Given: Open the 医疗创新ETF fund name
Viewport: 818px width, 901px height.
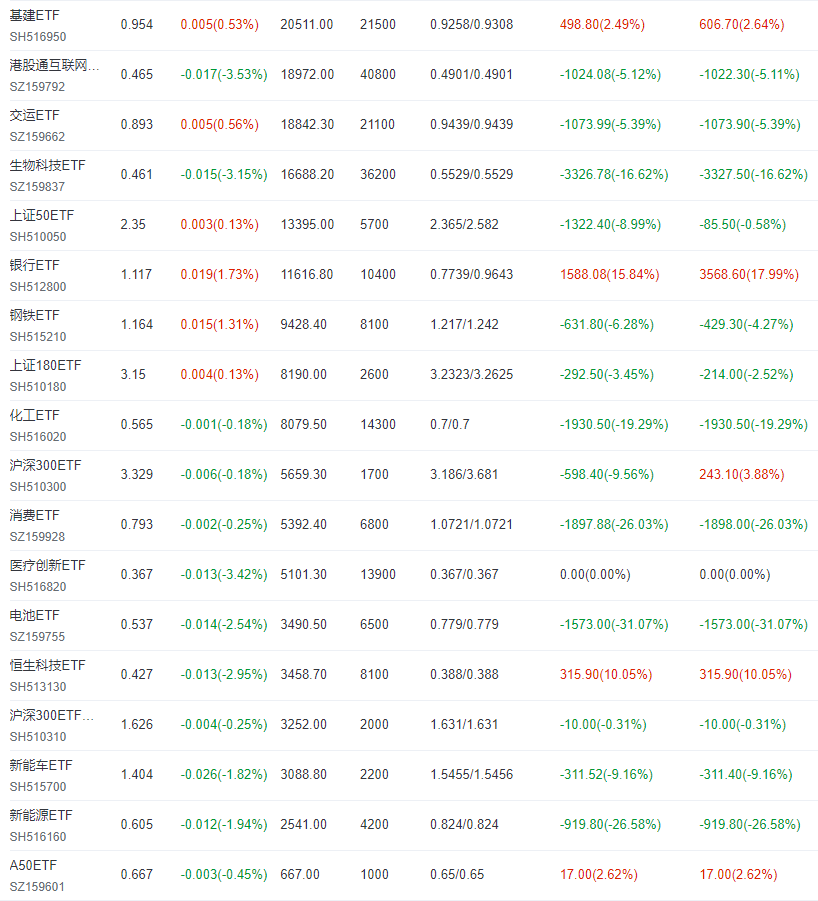Looking at the screenshot, I should [48, 565].
